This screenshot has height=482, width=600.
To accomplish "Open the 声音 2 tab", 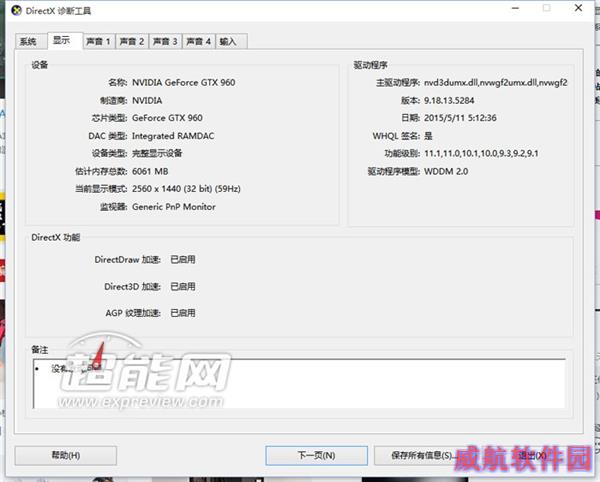I will click(132, 41).
